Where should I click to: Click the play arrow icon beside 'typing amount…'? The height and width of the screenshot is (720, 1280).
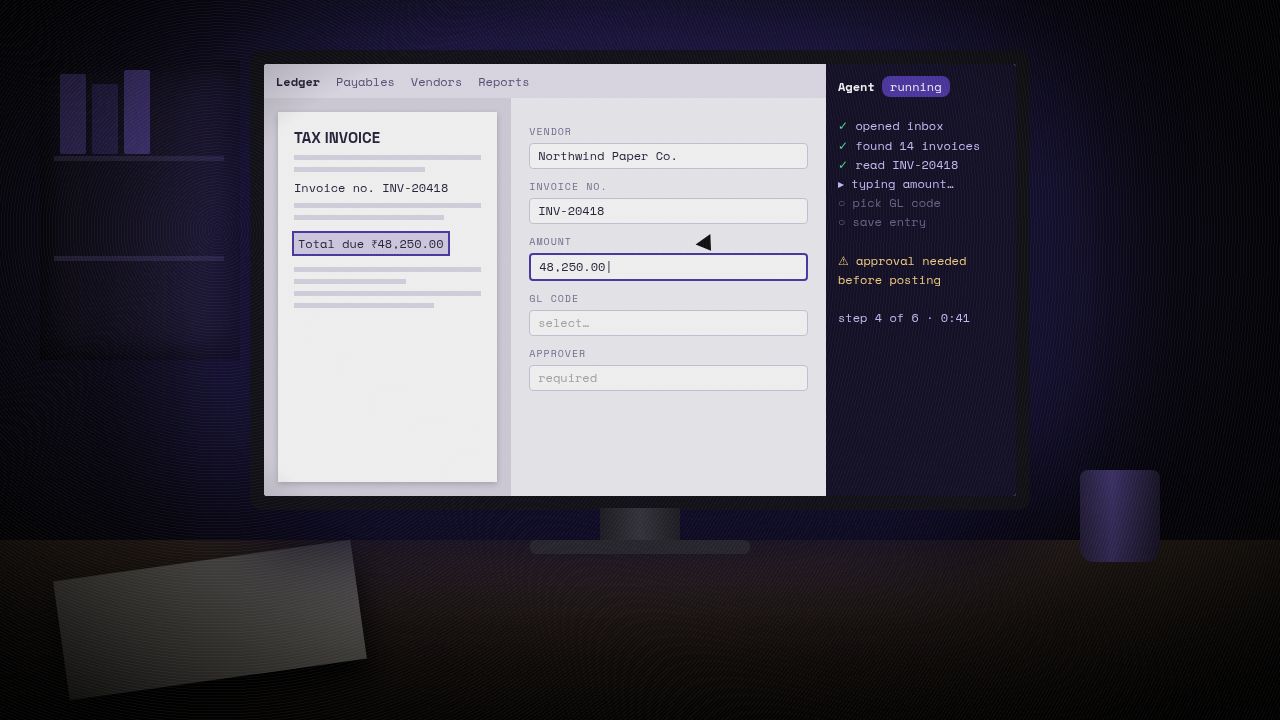coord(841,184)
